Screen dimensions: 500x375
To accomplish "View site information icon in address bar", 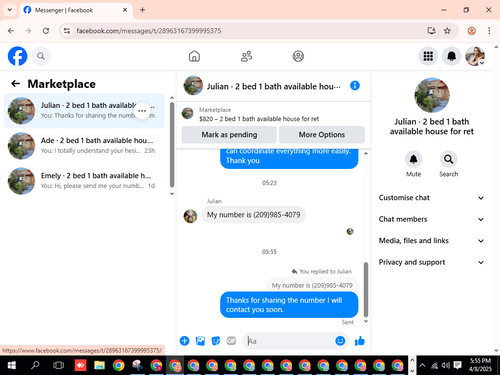I will pos(67,31).
